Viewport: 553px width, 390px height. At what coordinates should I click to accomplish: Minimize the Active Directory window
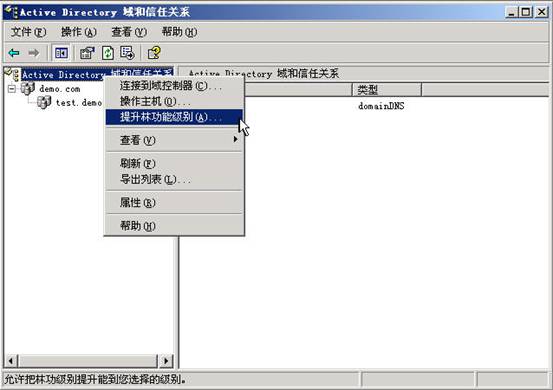point(511,12)
